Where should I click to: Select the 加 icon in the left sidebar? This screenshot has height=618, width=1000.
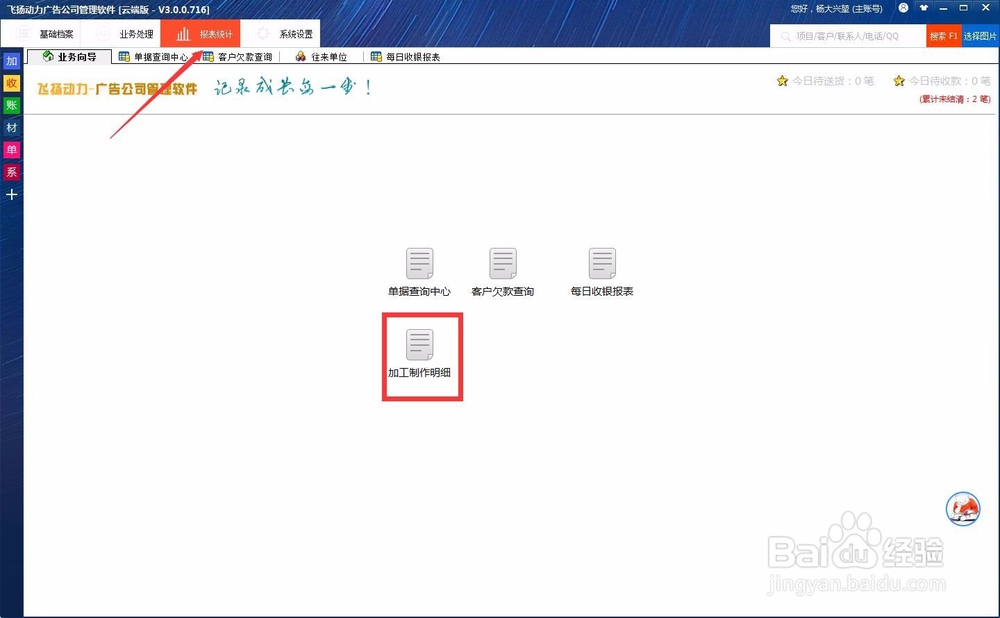click(11, 61)
